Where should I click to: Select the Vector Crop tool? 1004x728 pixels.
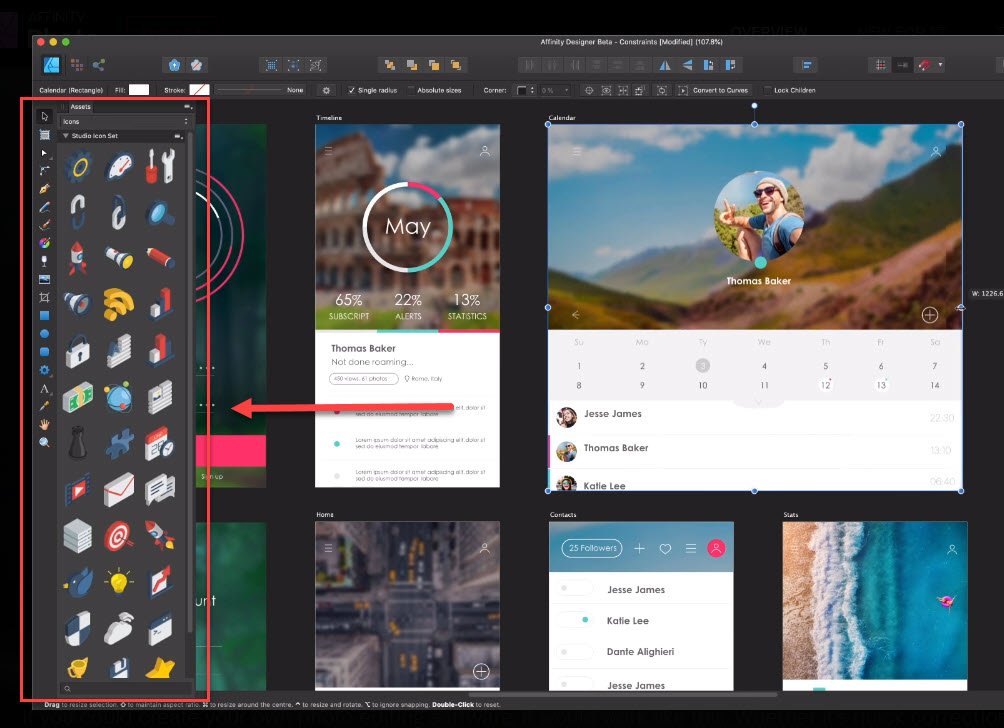tap(44, 297)
